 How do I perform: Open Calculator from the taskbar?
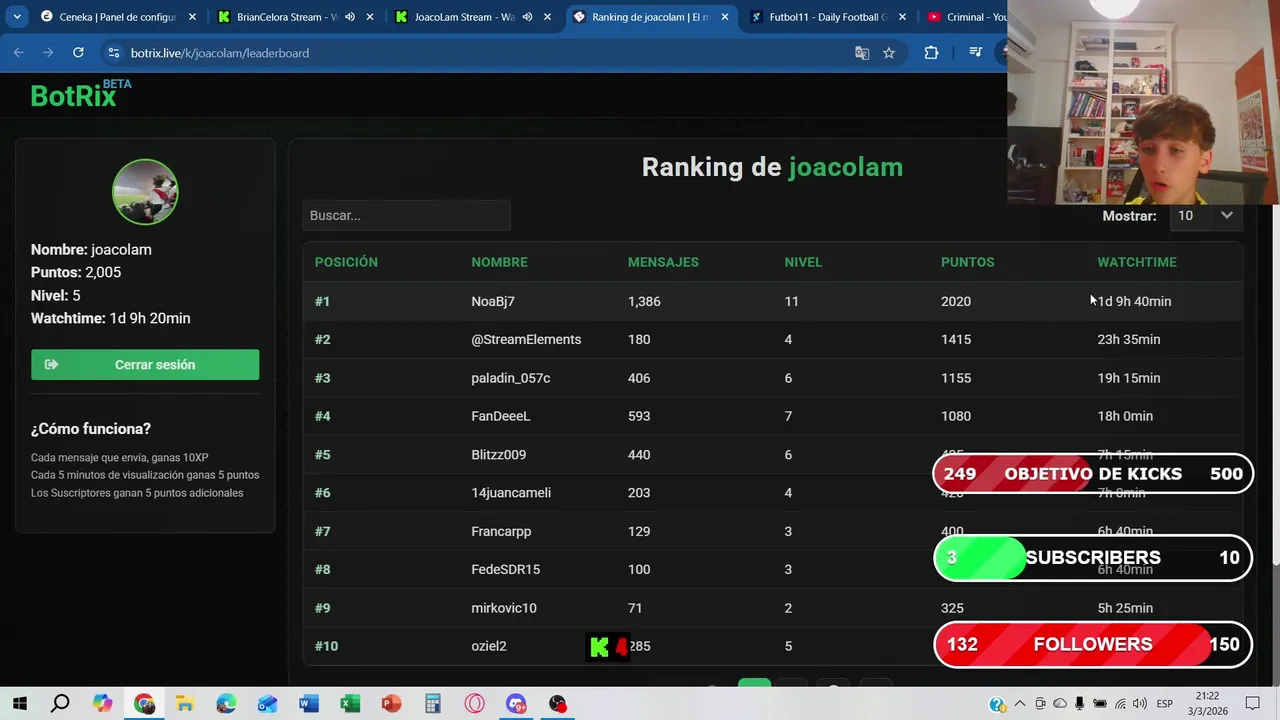(x=433, y=704)
